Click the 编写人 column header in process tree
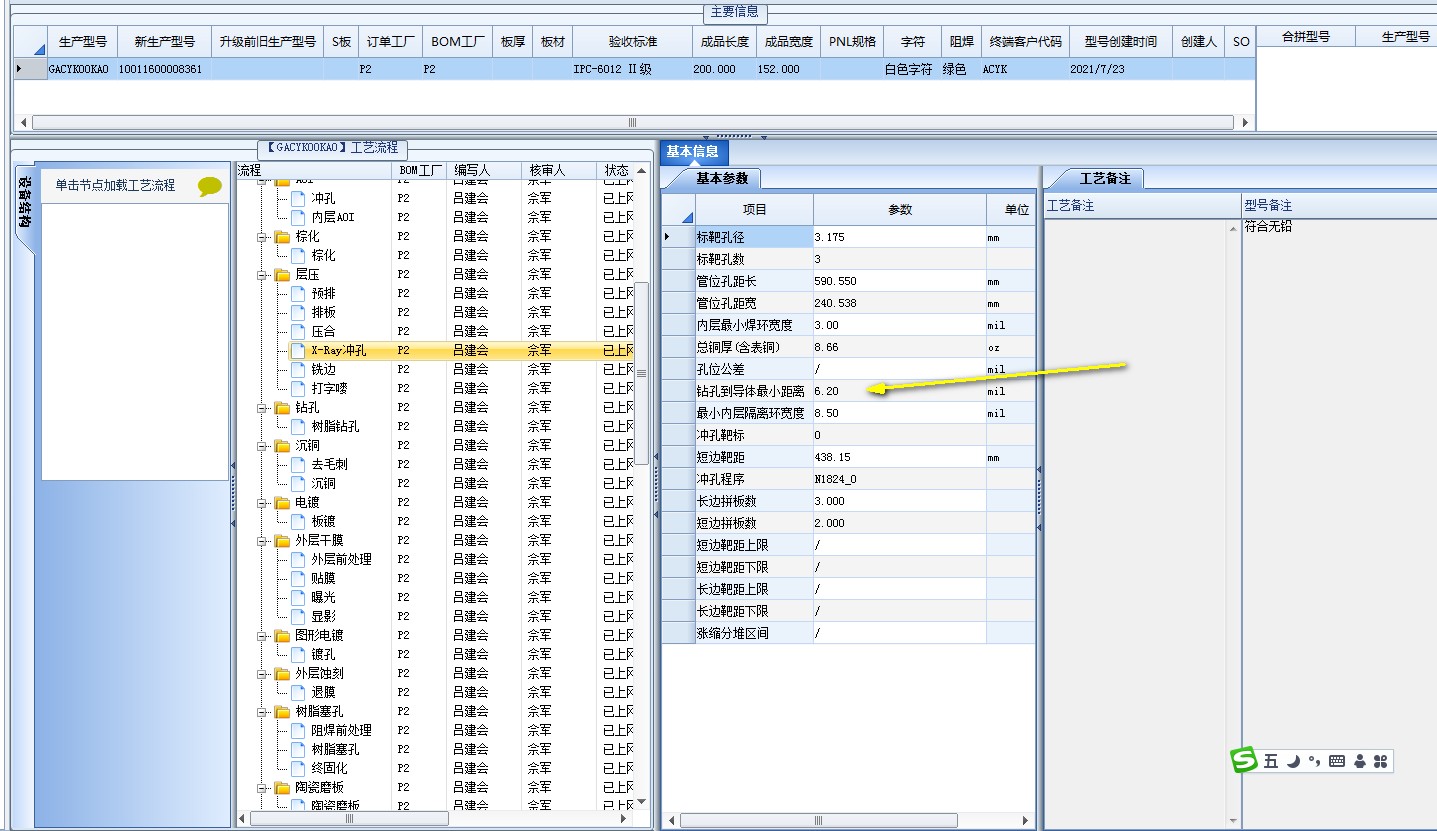The height and width of the screenshot is (831, 1437). (x=485, y=171)
